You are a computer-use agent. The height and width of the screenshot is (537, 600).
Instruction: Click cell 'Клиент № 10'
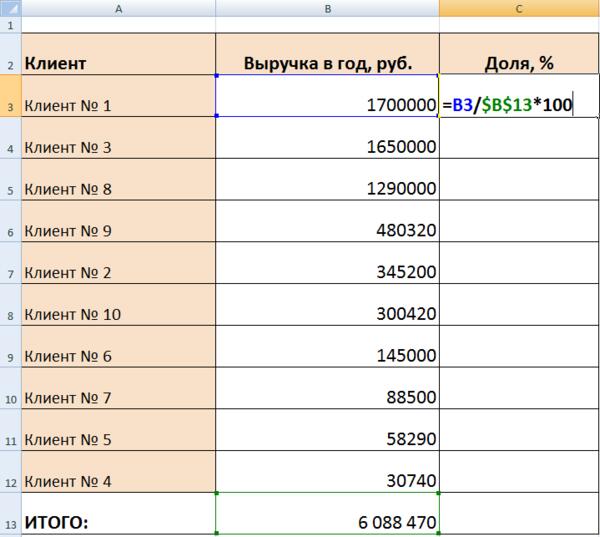pos(119,305)
